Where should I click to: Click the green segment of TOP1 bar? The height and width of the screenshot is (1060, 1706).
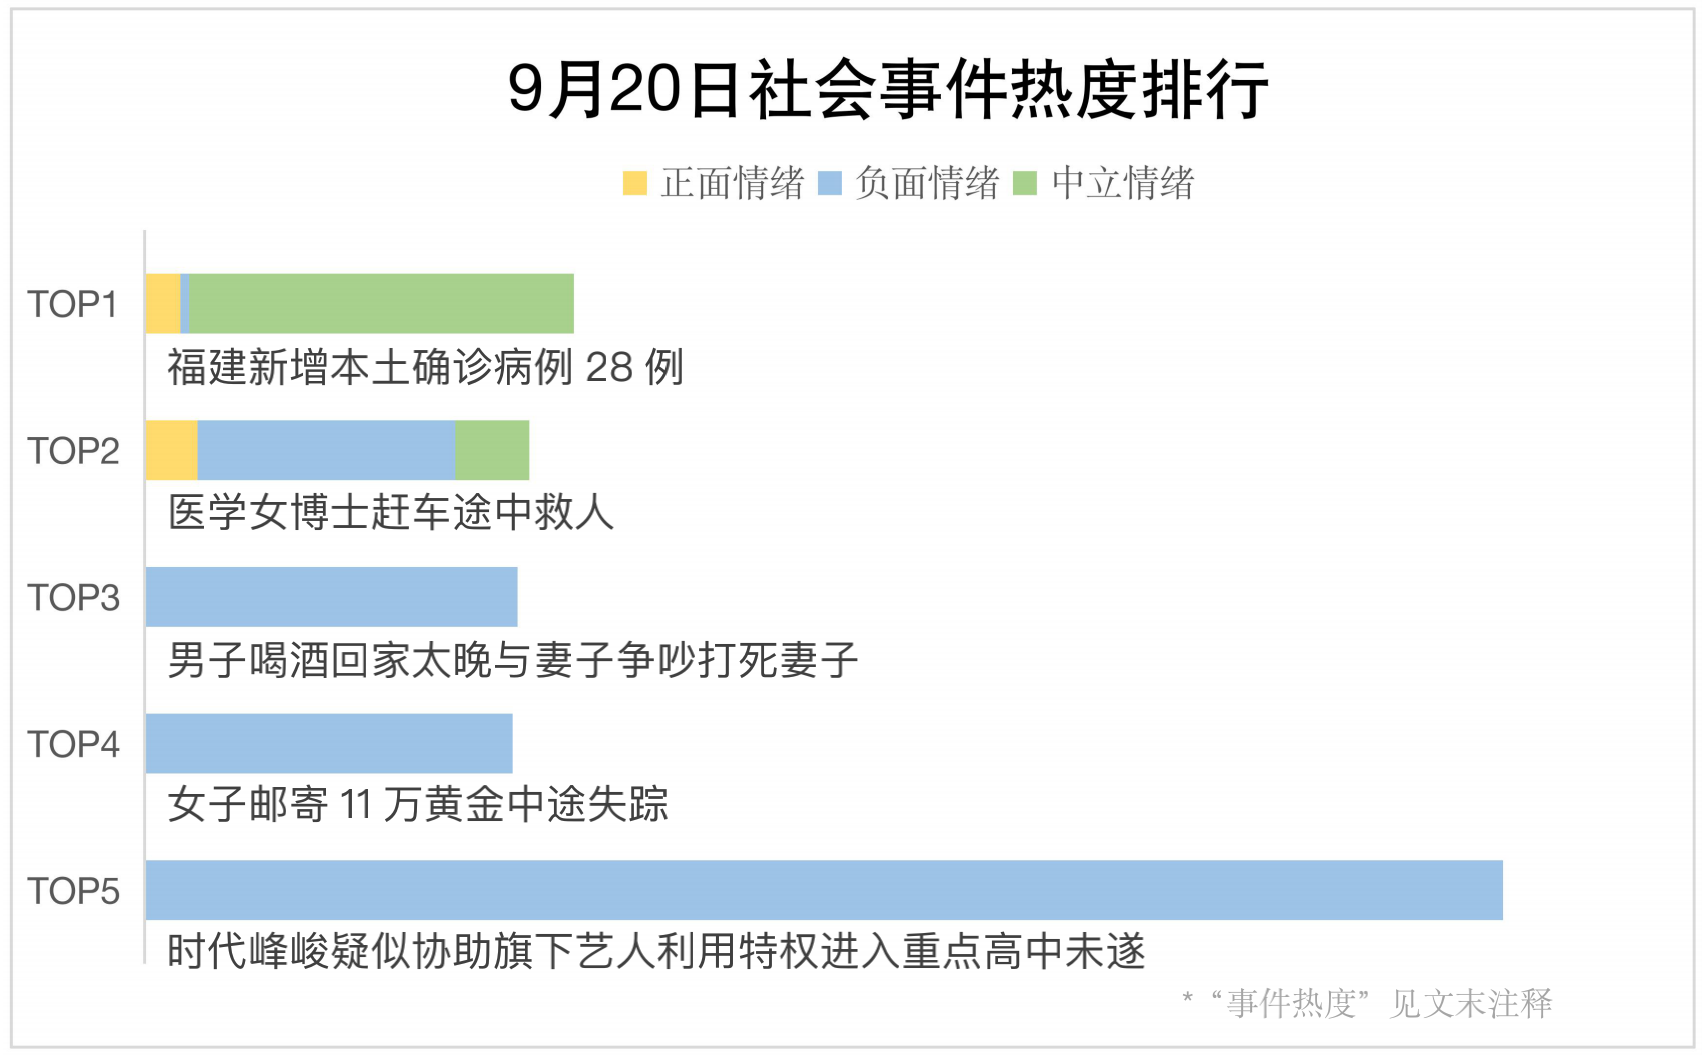(x=382, y=303)
